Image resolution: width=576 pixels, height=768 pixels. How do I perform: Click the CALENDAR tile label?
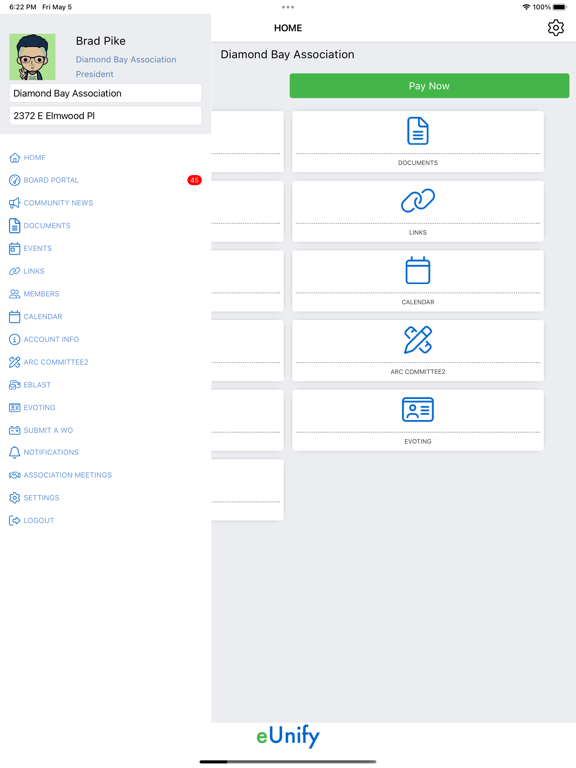[x=418, y=302]
